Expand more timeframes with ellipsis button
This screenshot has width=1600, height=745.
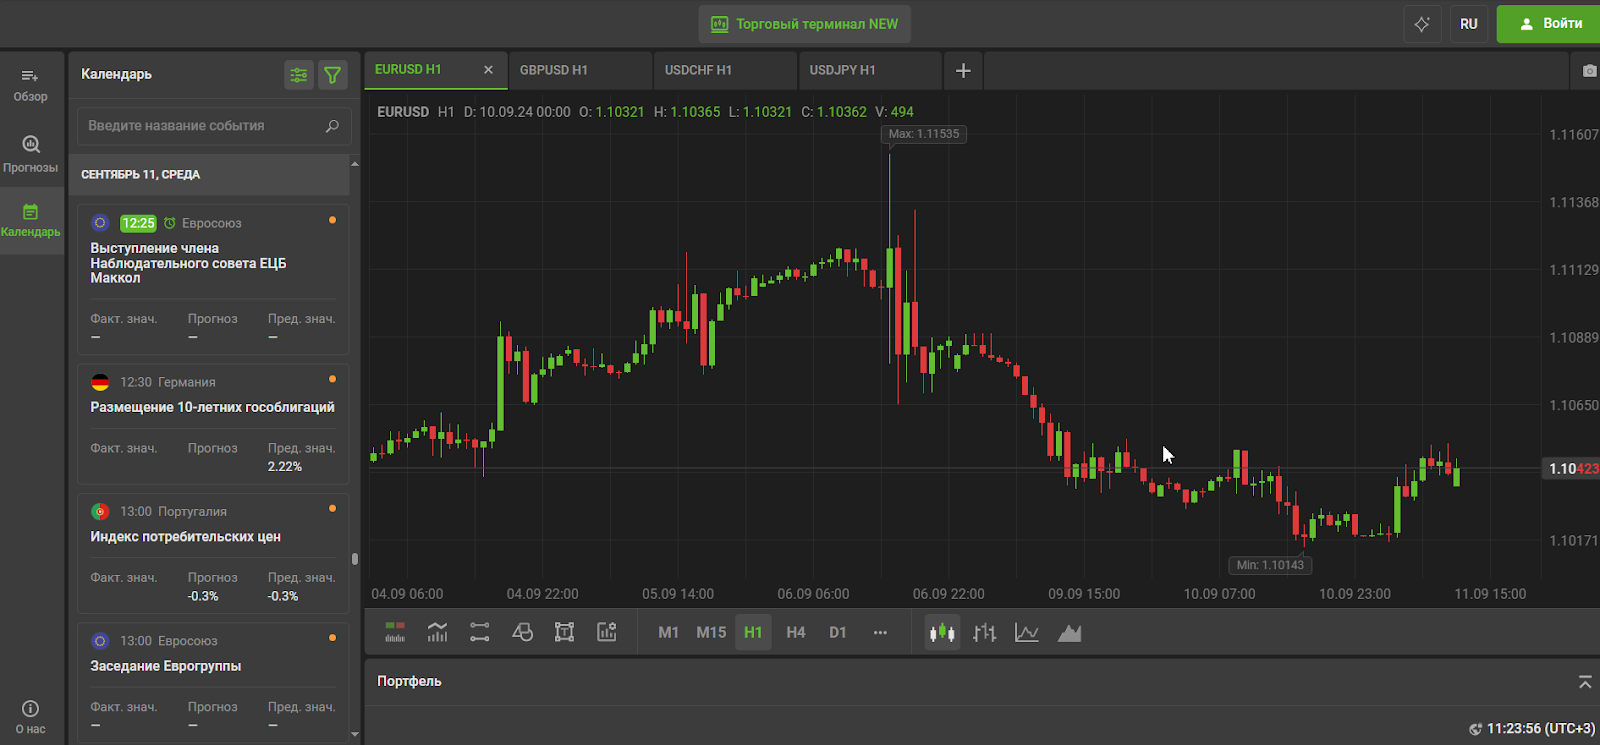(x=880, y=632)
